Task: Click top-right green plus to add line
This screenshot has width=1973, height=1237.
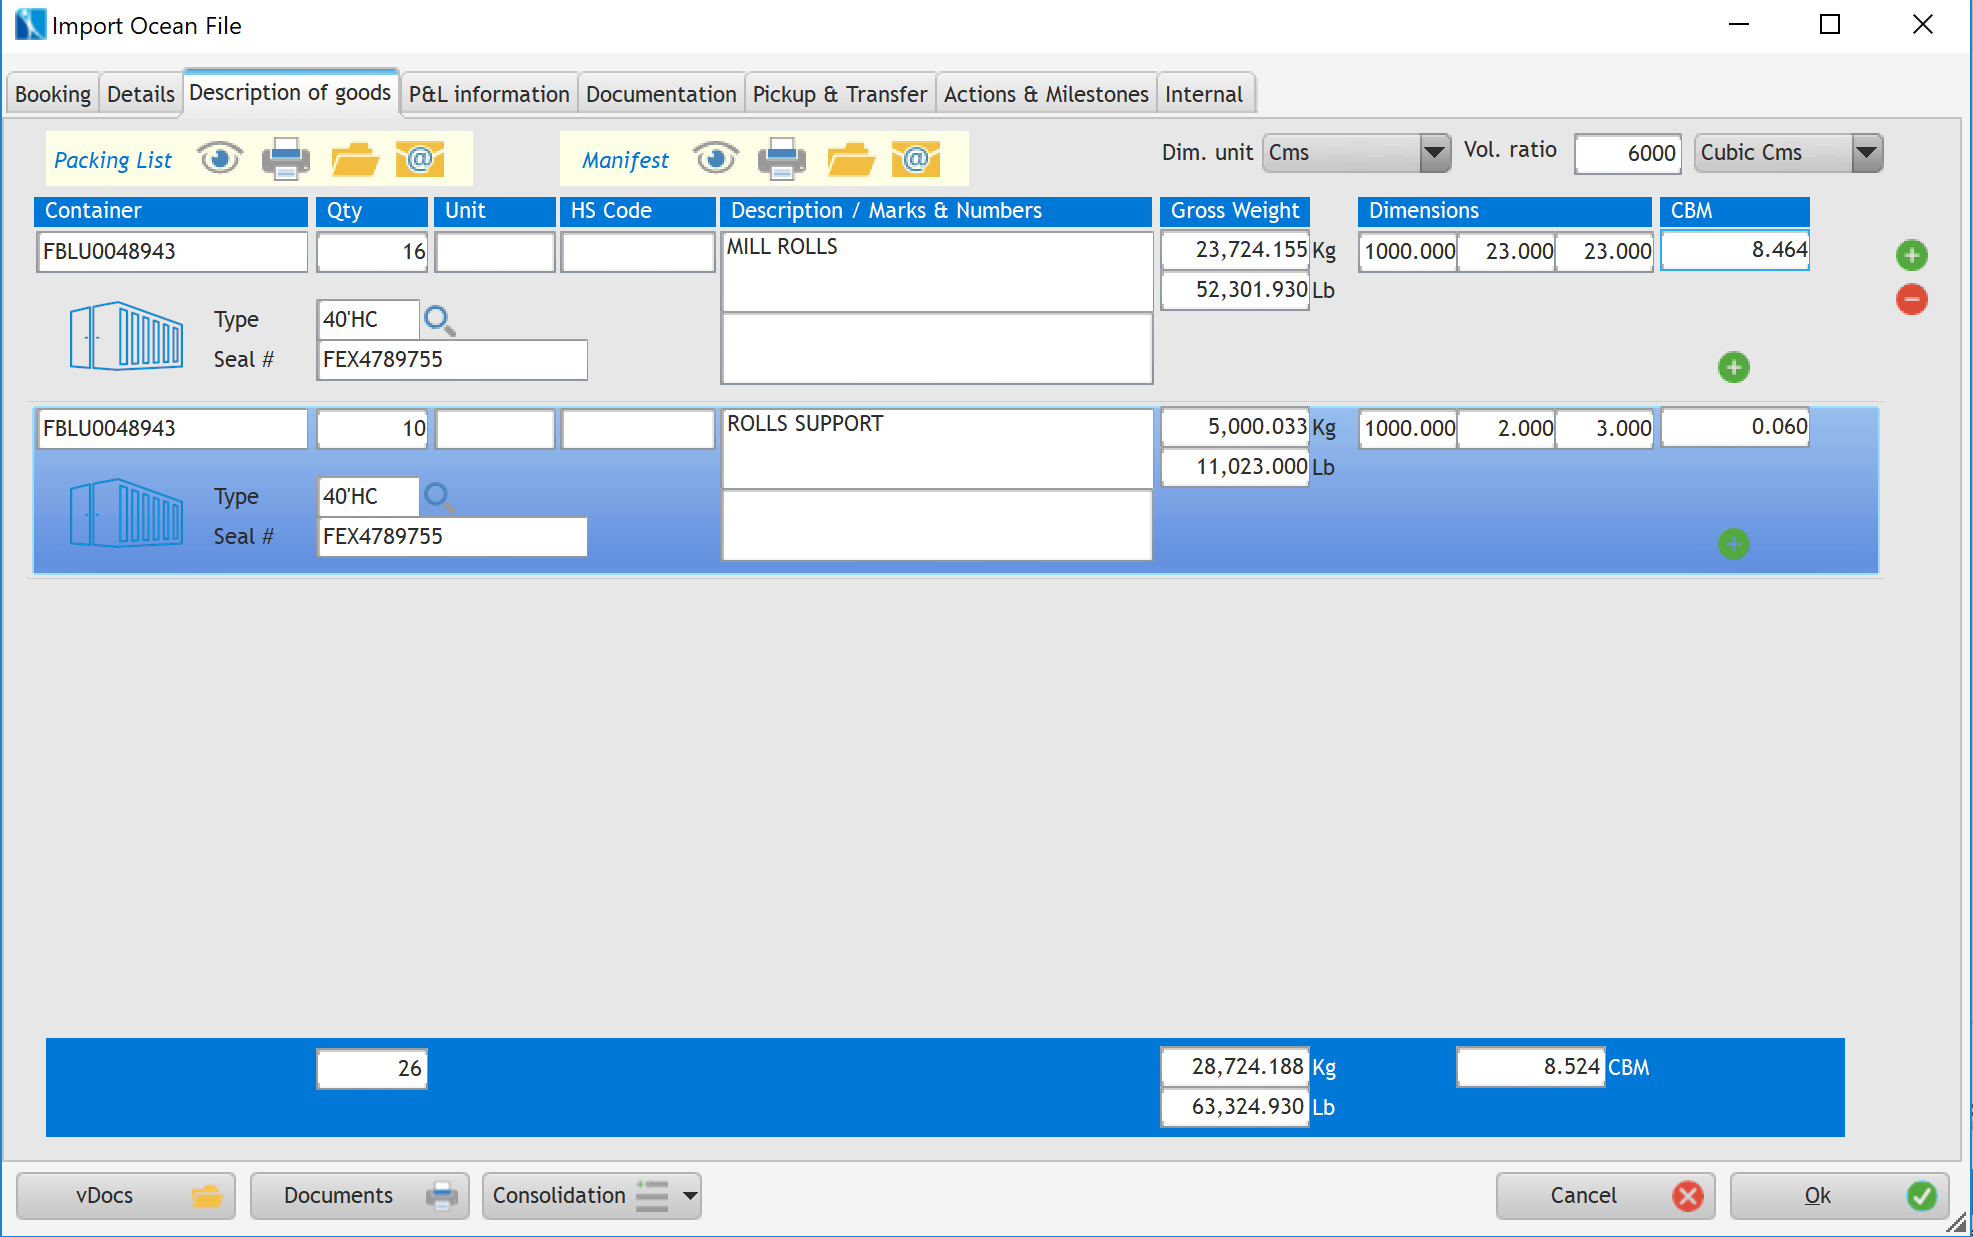Action: [1911, 255]
